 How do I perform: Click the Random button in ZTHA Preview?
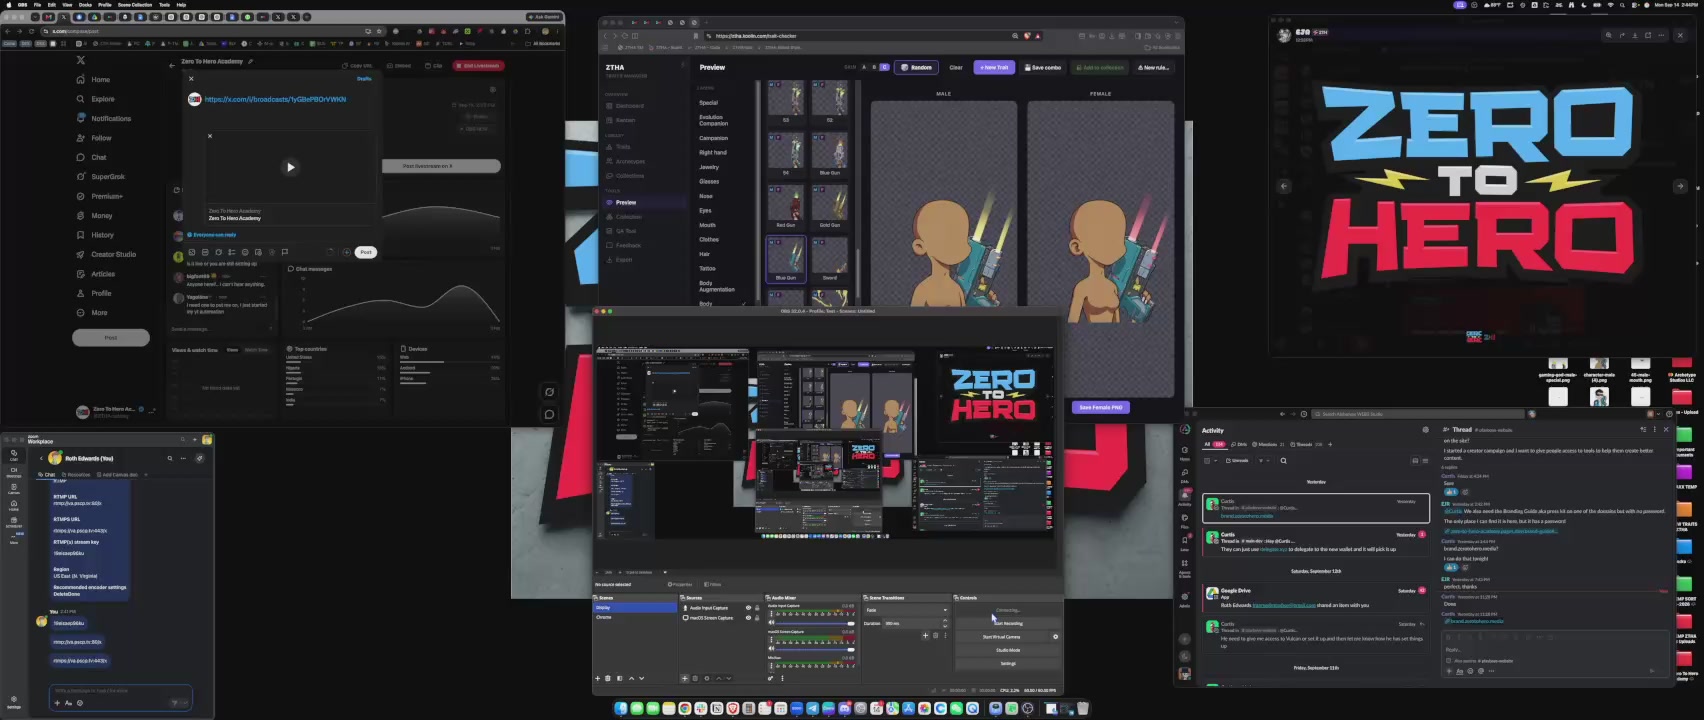pyautogui.click(x=916, y=67)
